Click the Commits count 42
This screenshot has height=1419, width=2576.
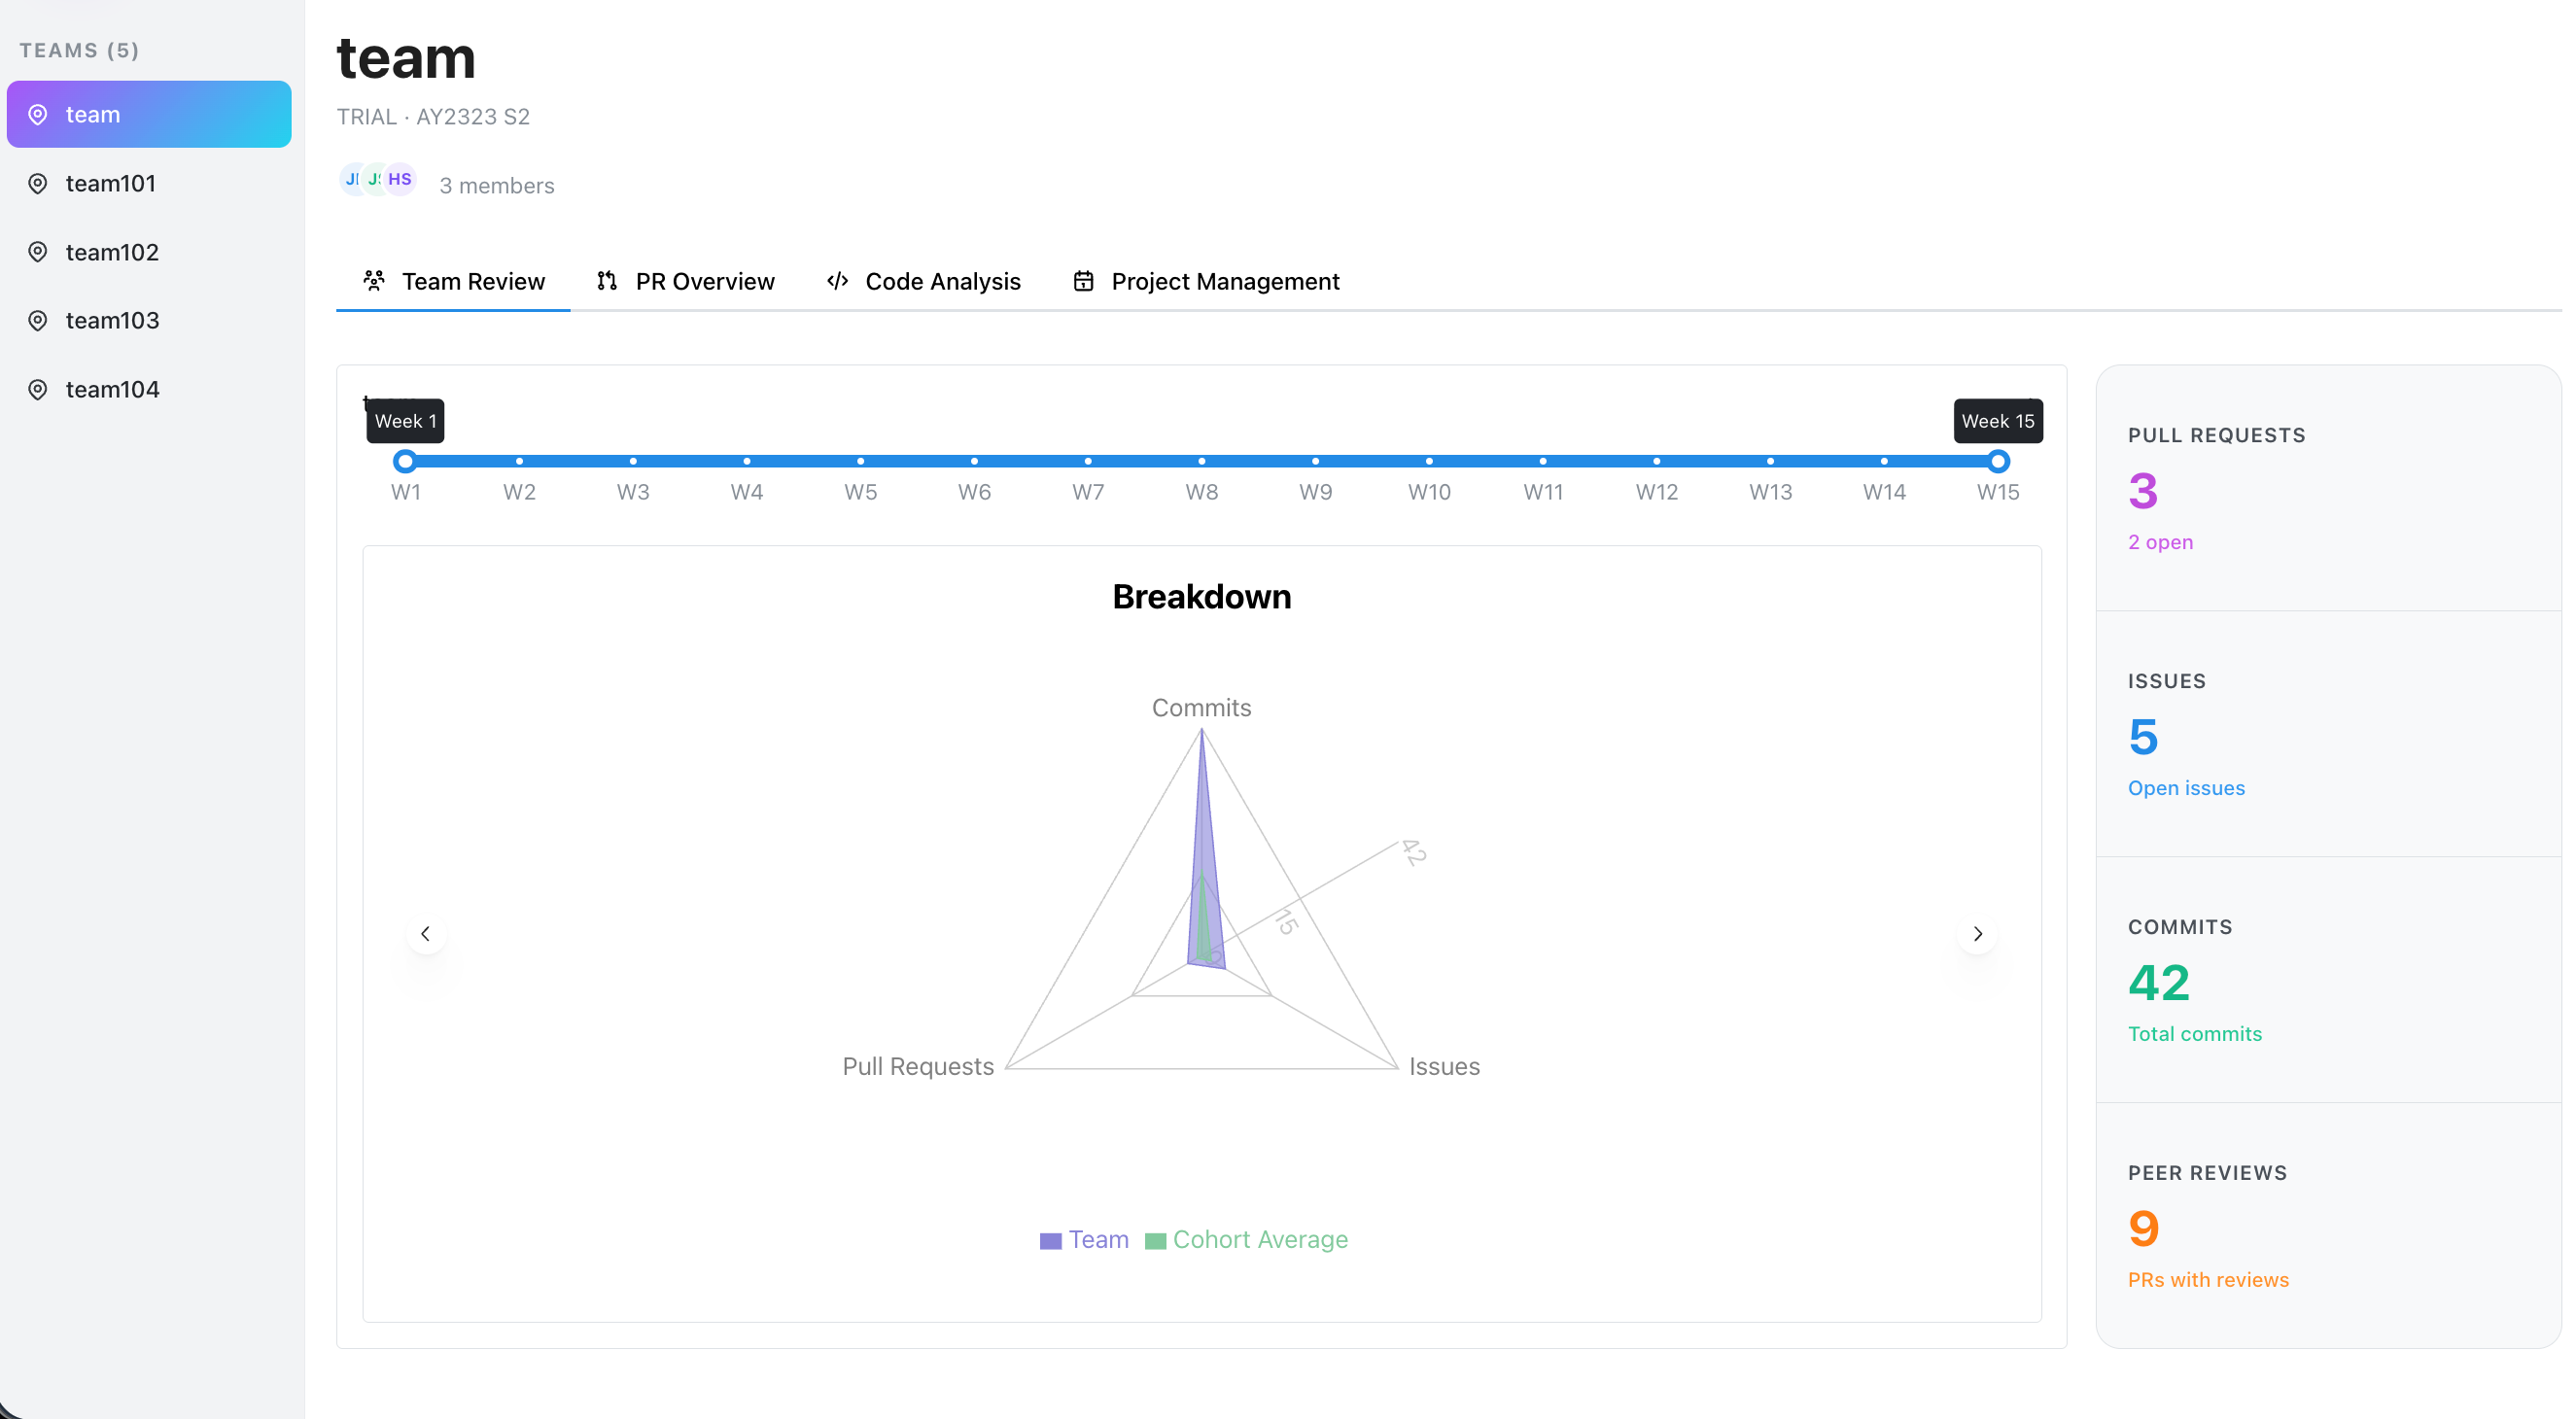tap(2159, 983)
